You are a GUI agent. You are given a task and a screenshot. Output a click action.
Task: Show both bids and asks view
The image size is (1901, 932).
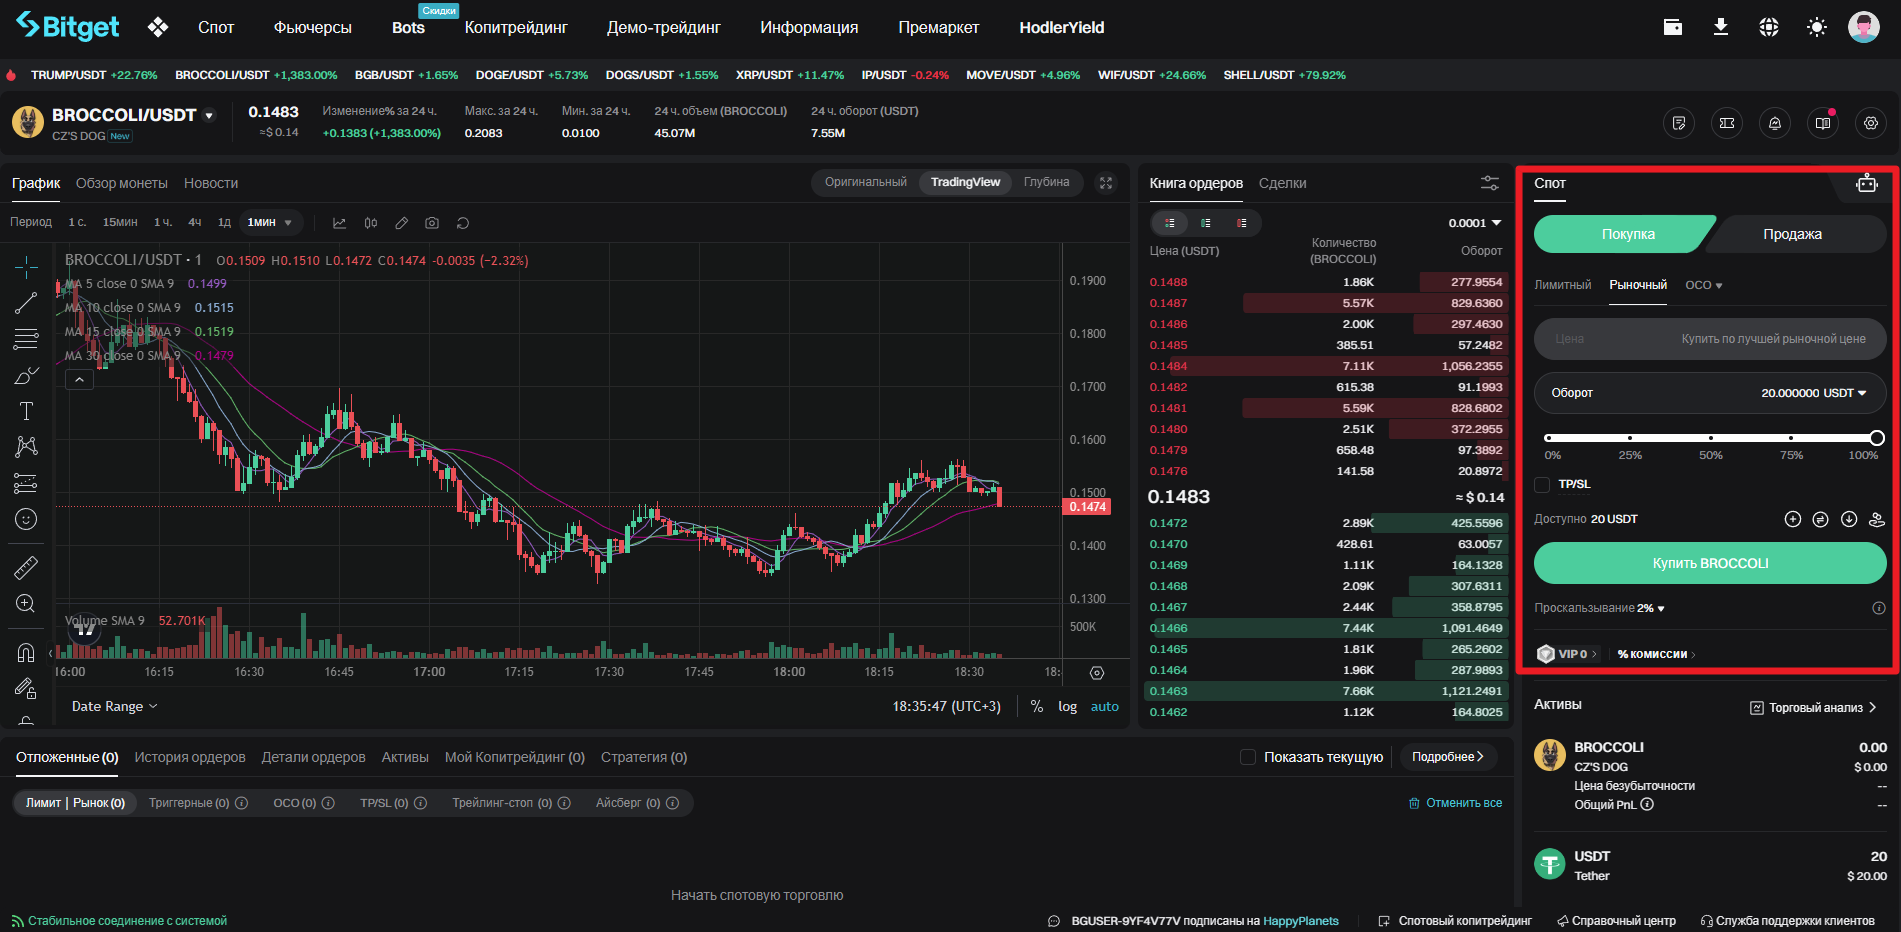[1170, 223]
